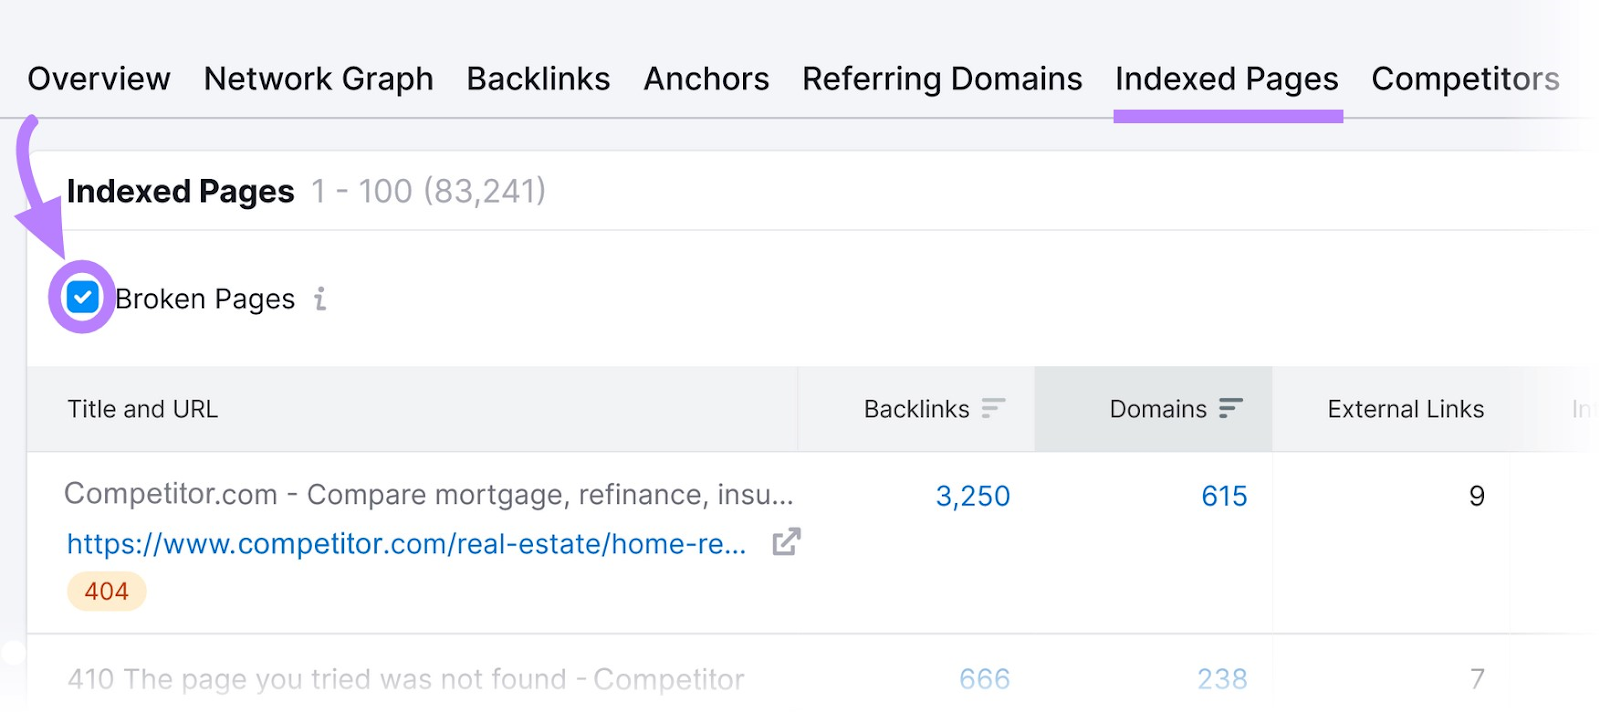Open the Competitors tab
Viewport: 1600px width, 713px height.
[x=1465, y=78]
